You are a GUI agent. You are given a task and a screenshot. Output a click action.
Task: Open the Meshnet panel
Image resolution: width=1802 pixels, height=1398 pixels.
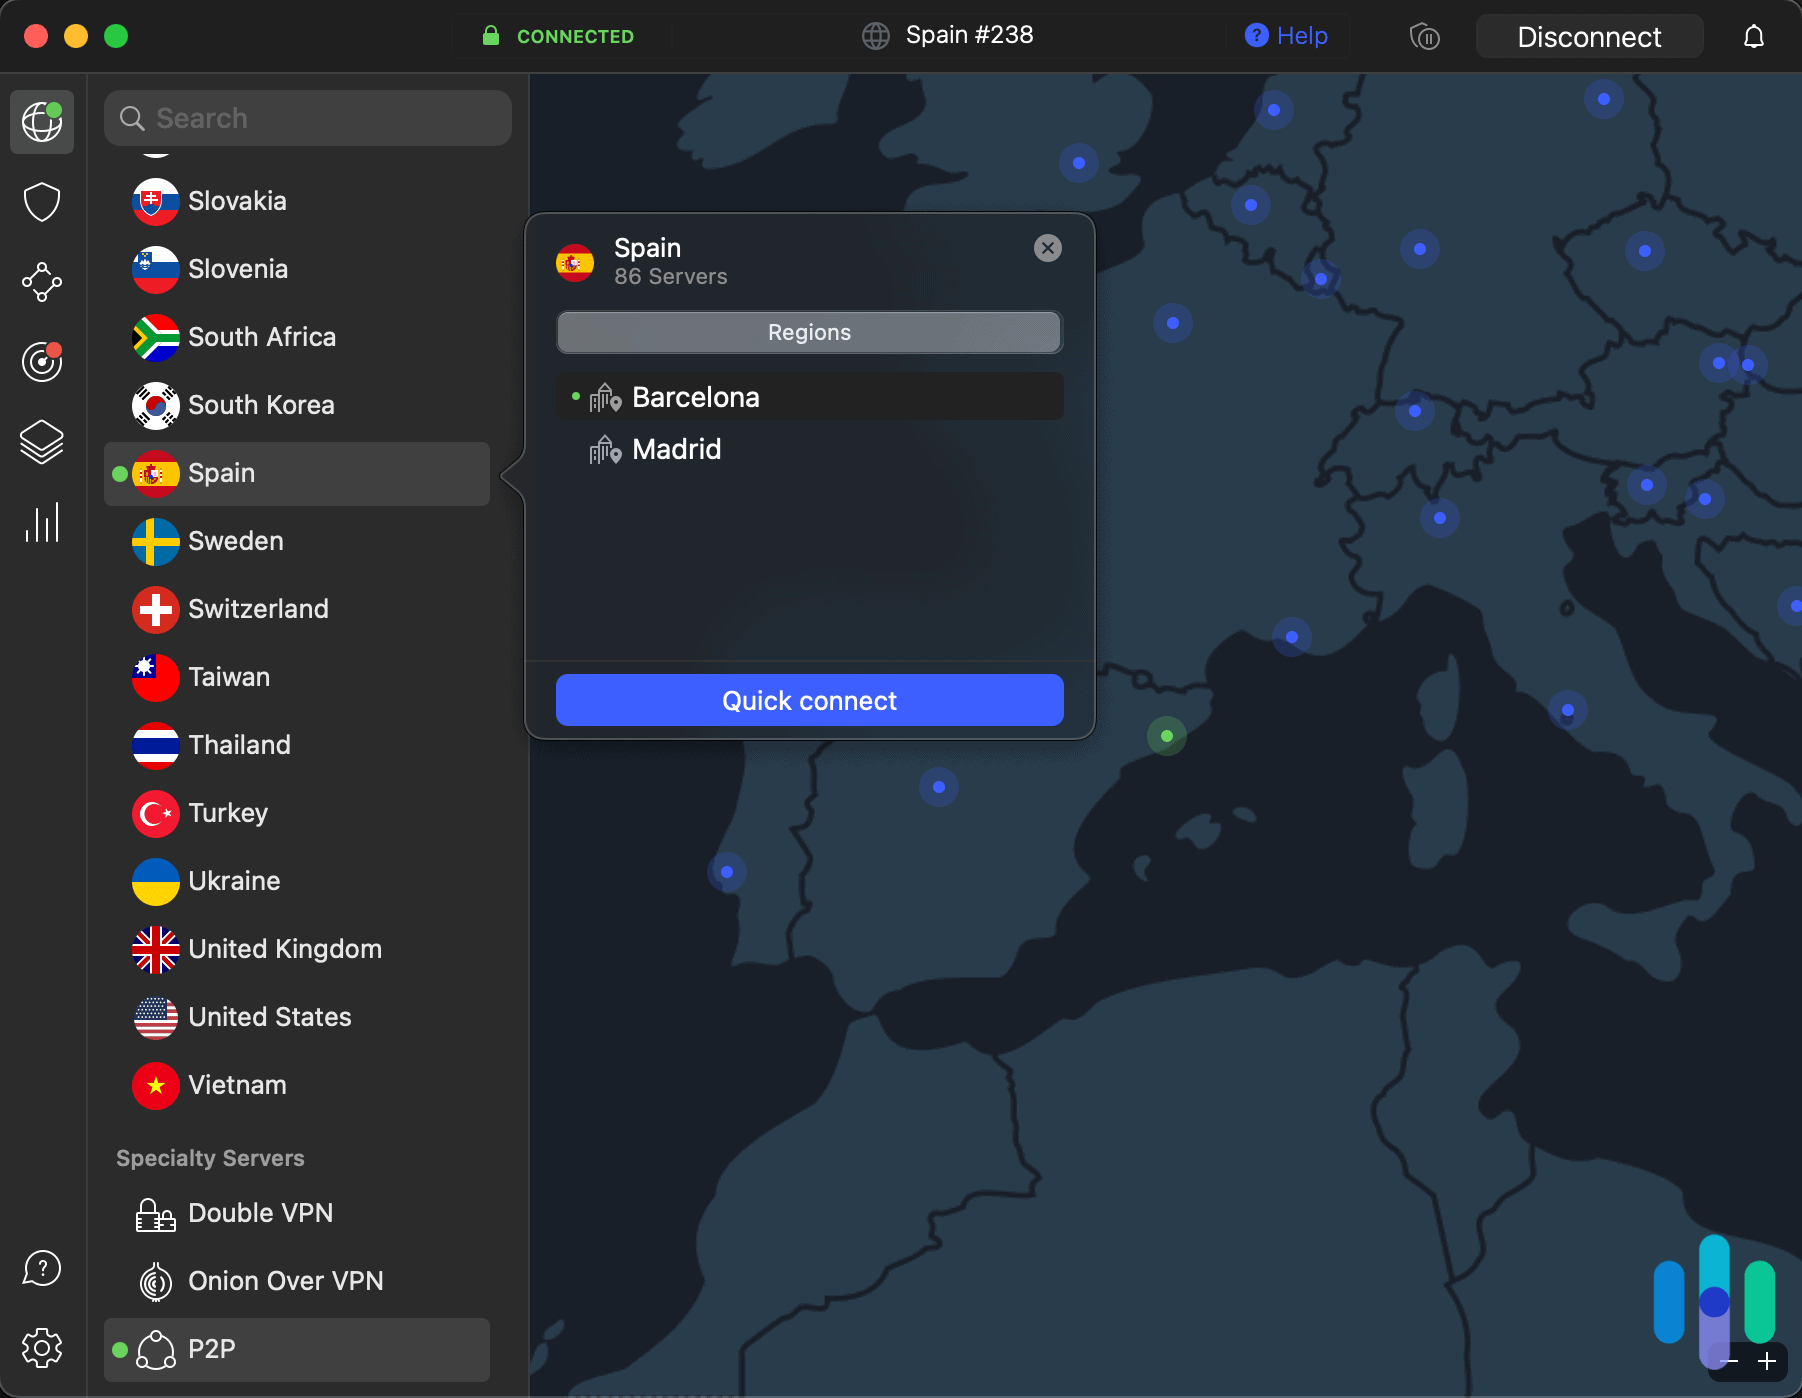pos(41,282)
